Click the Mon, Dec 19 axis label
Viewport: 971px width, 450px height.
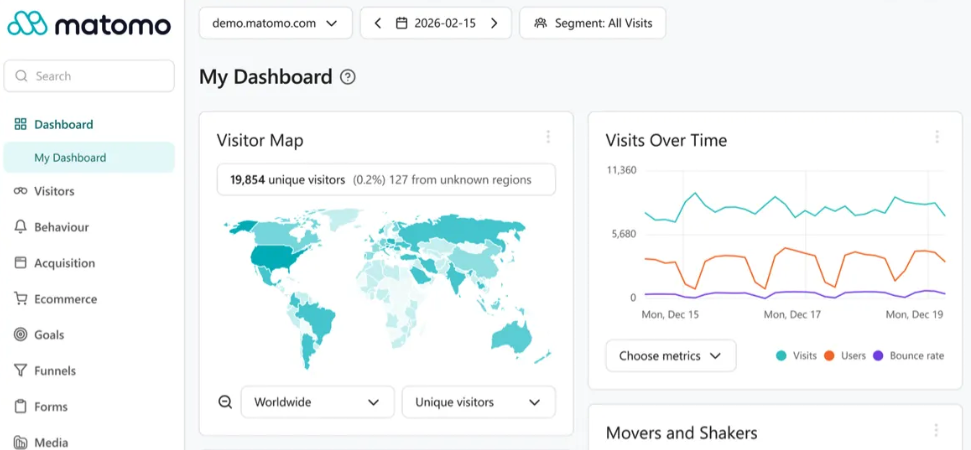coord(914,314)
